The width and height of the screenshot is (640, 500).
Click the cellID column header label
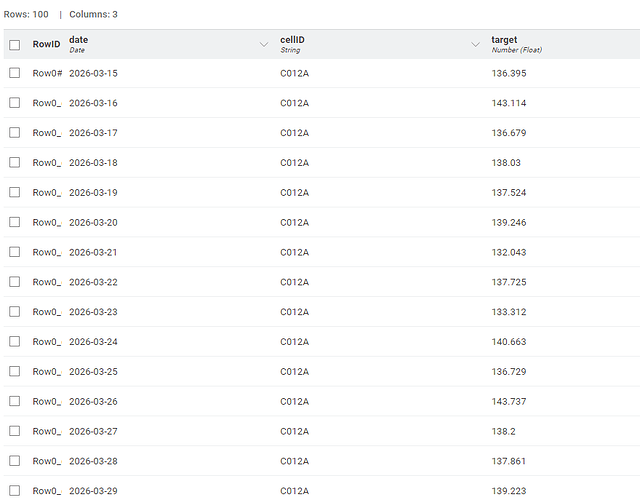click(293, 40)
